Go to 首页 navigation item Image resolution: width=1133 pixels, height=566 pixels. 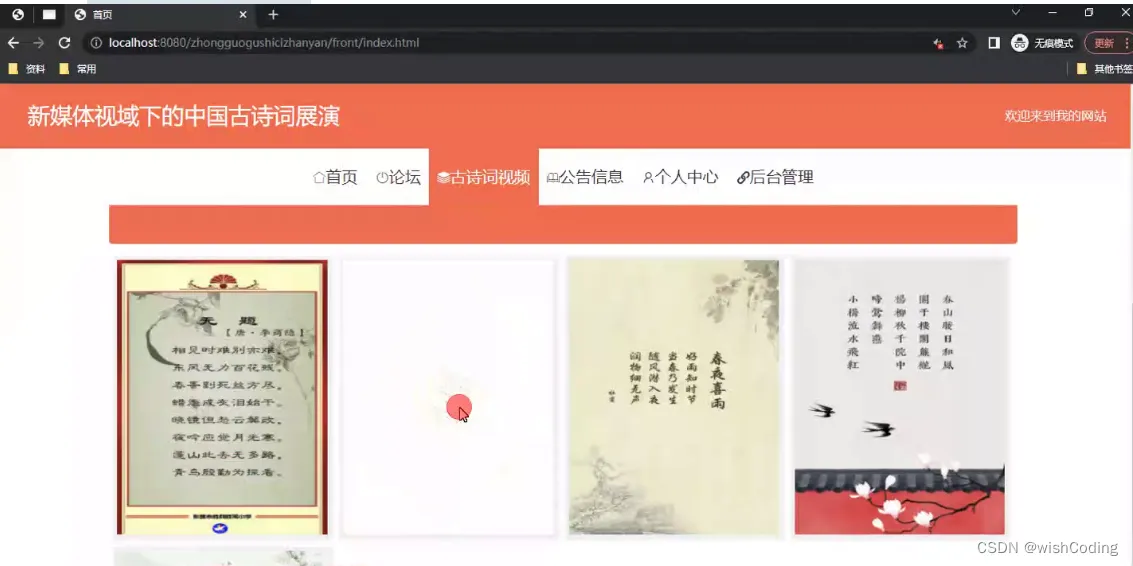pyautogui.click(x=335, y=177)
